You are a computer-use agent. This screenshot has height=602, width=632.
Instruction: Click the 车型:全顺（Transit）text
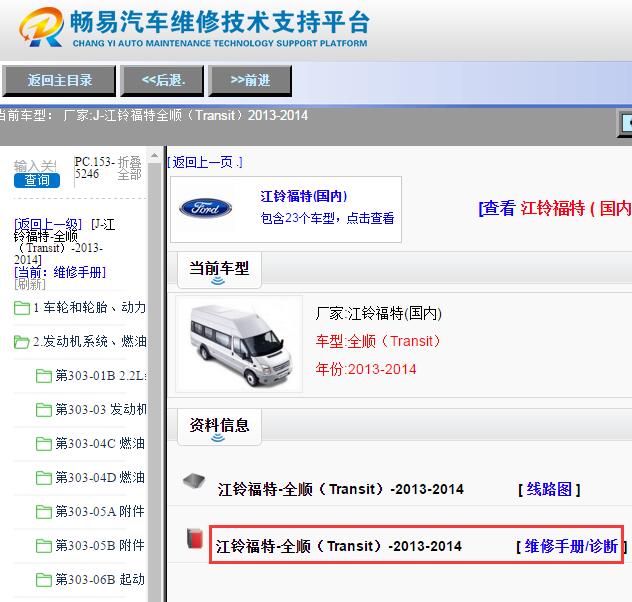click(378, 341)
